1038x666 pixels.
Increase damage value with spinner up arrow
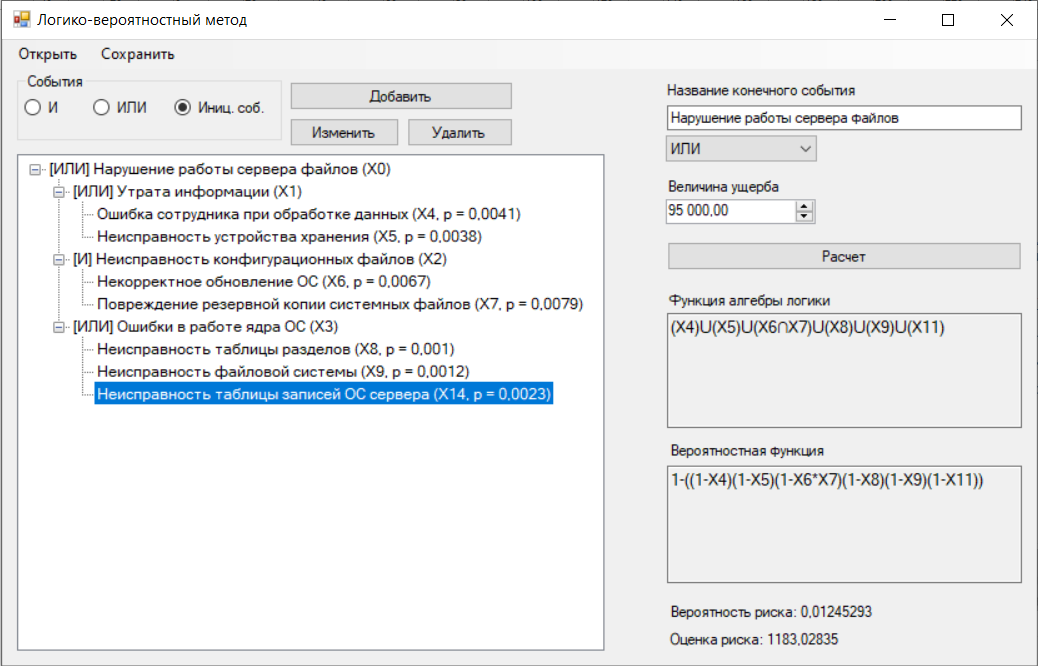click(804, 207)
